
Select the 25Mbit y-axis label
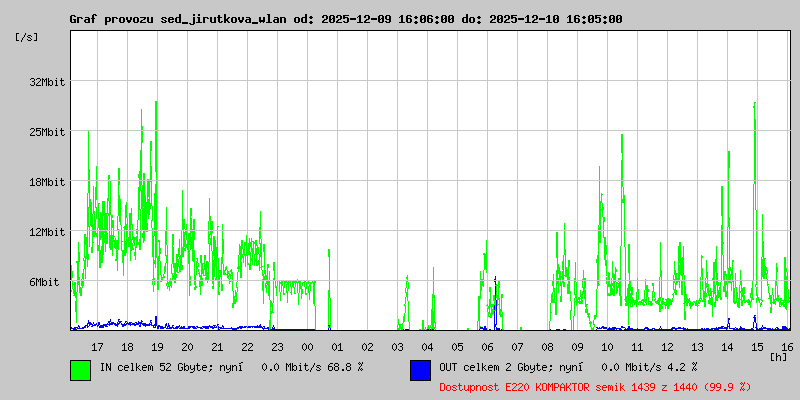pyautogui.click(x=47, y=132)
